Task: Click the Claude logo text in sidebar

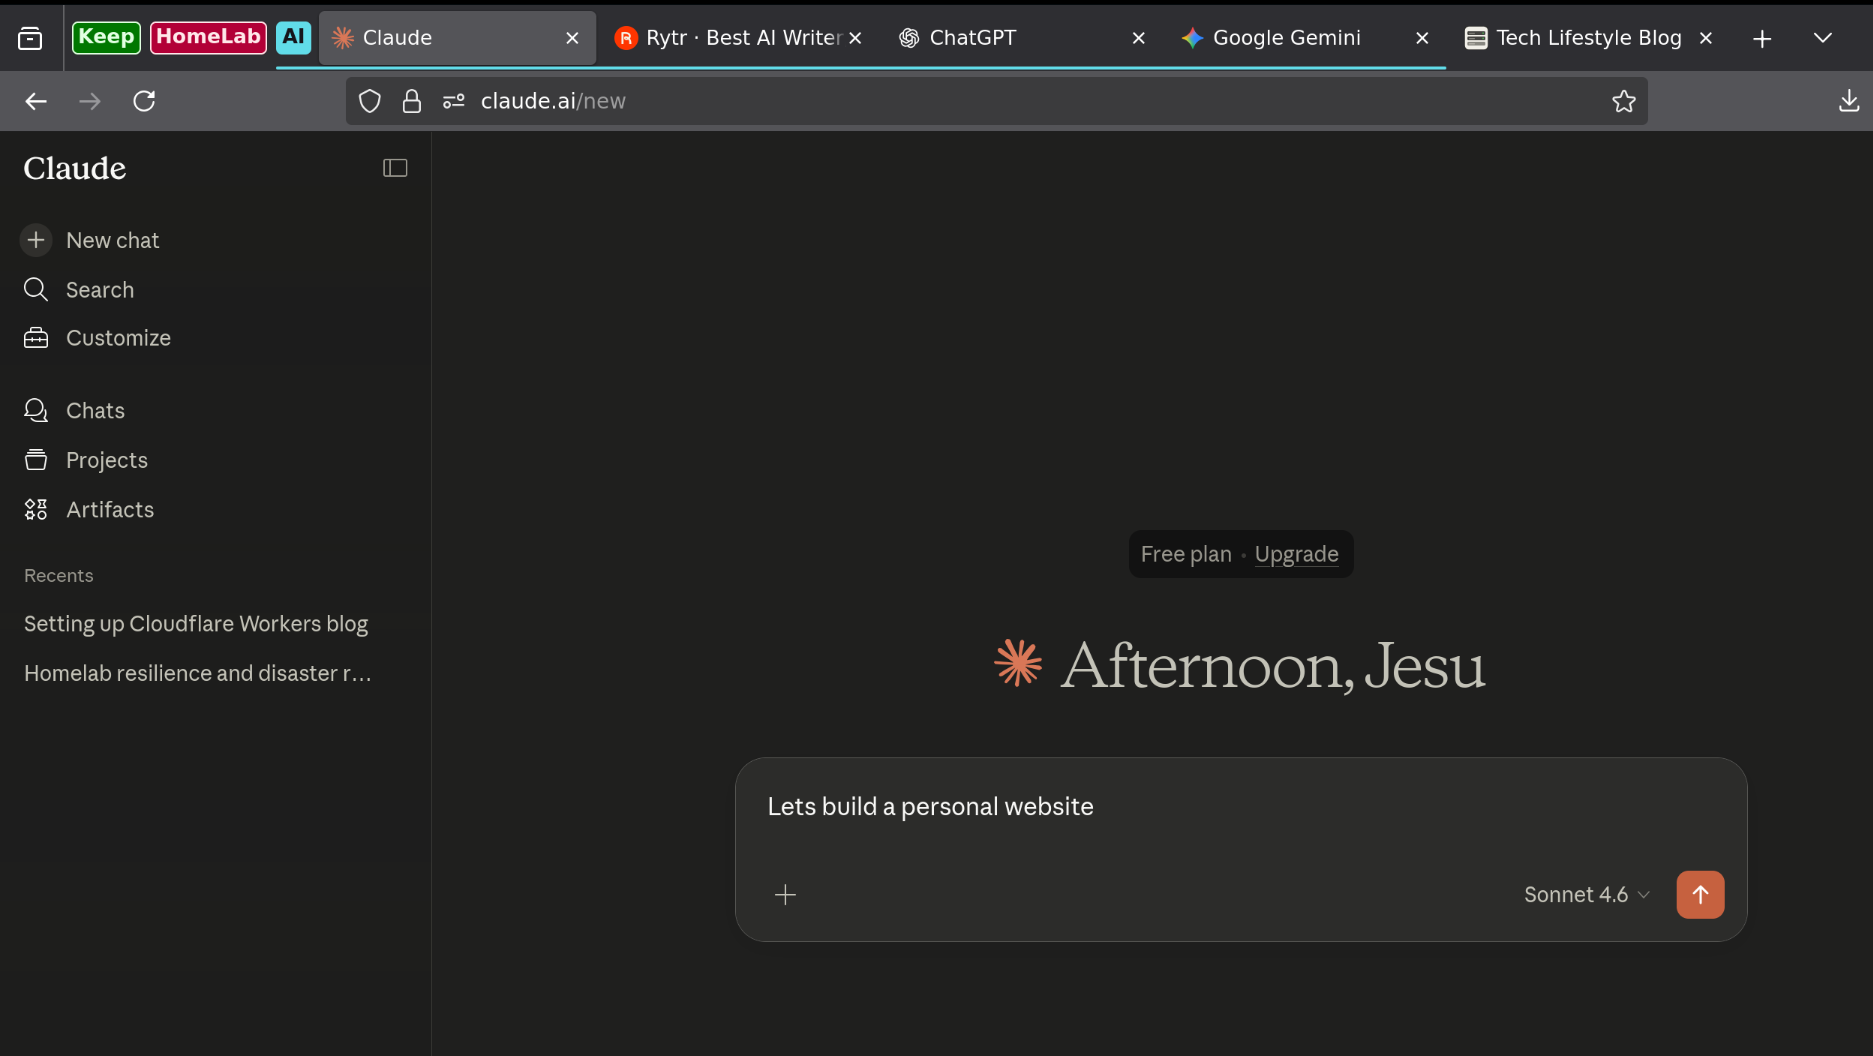Action: coord(75,168)
